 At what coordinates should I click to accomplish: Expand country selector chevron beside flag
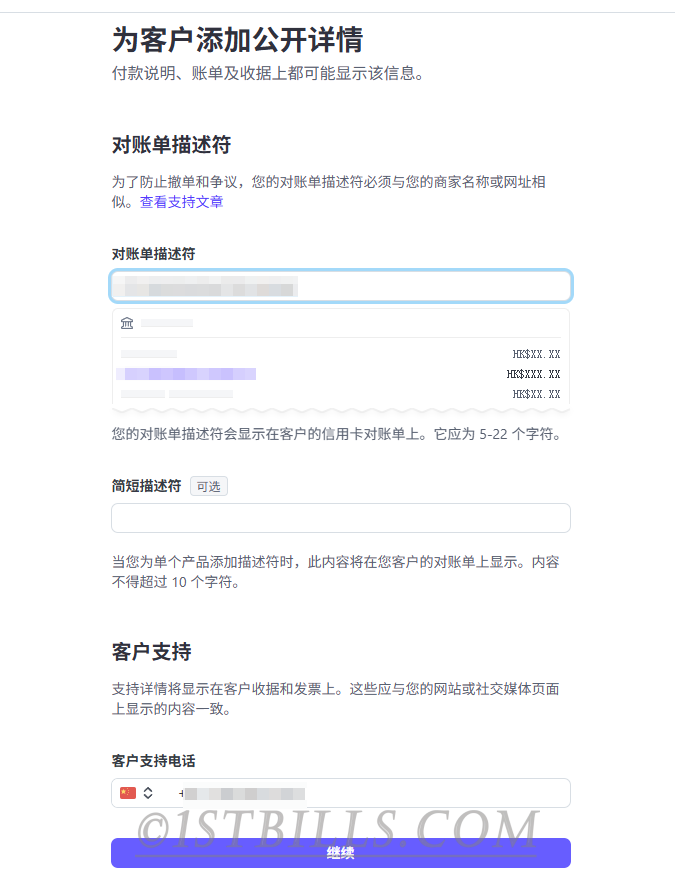[x=148, y=793]
